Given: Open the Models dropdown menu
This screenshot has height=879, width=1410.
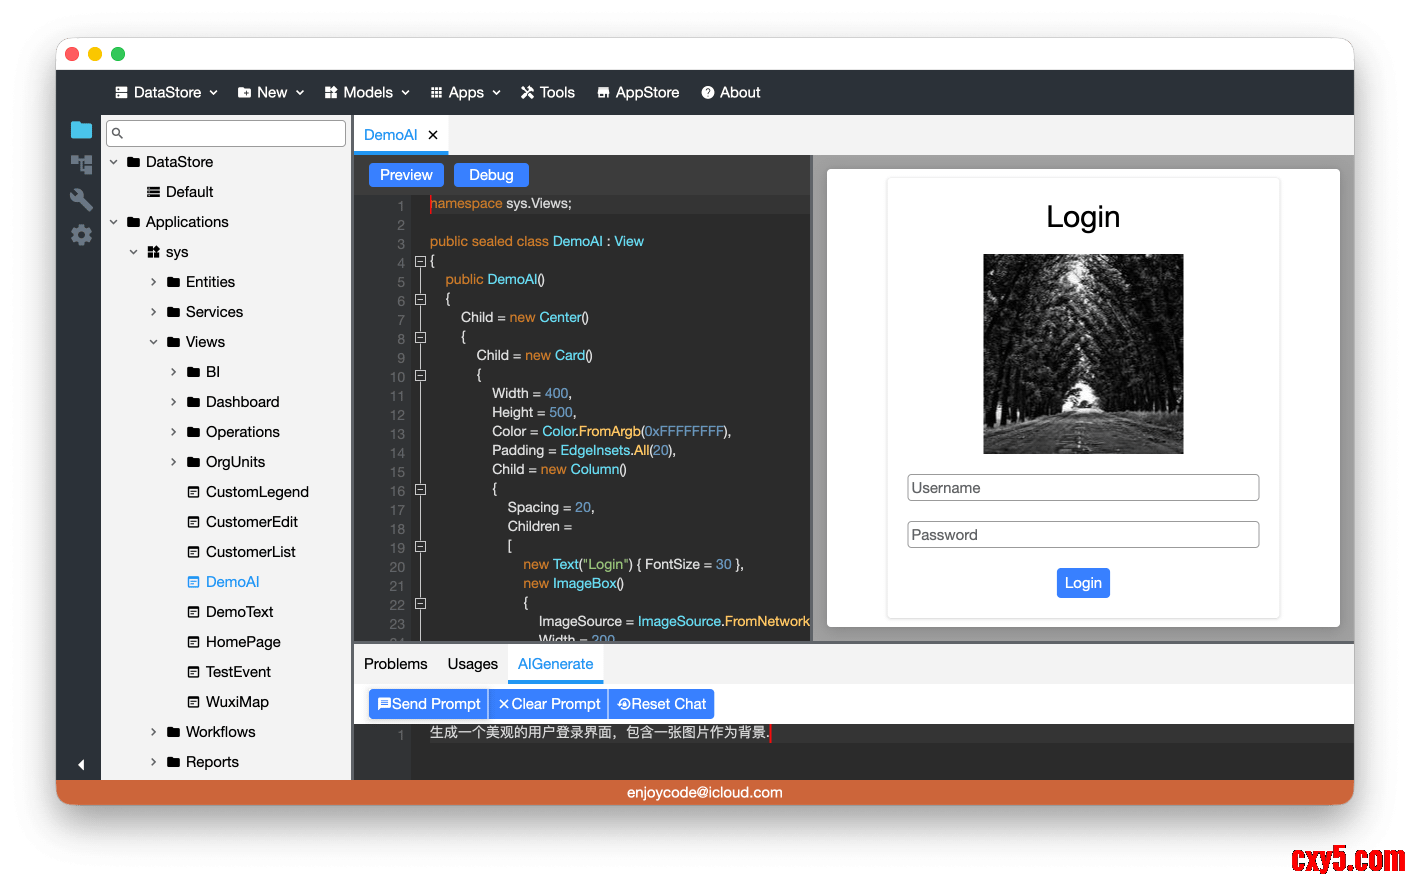Looking at the screenshot, I should [367, 92].
